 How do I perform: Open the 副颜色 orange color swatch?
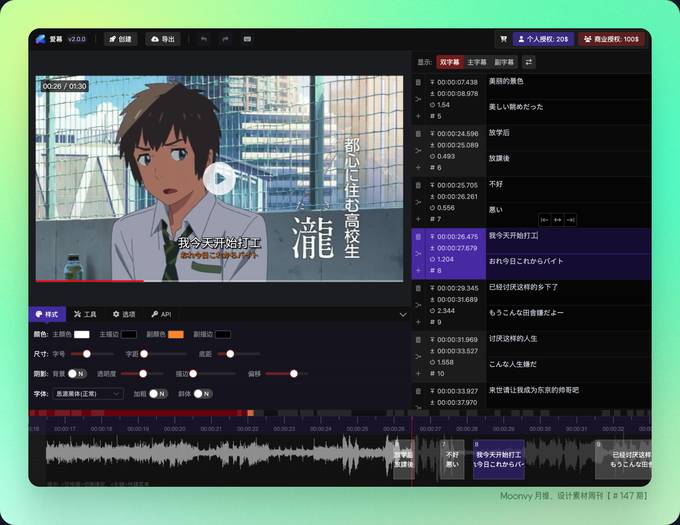click(x=176, y=335)
